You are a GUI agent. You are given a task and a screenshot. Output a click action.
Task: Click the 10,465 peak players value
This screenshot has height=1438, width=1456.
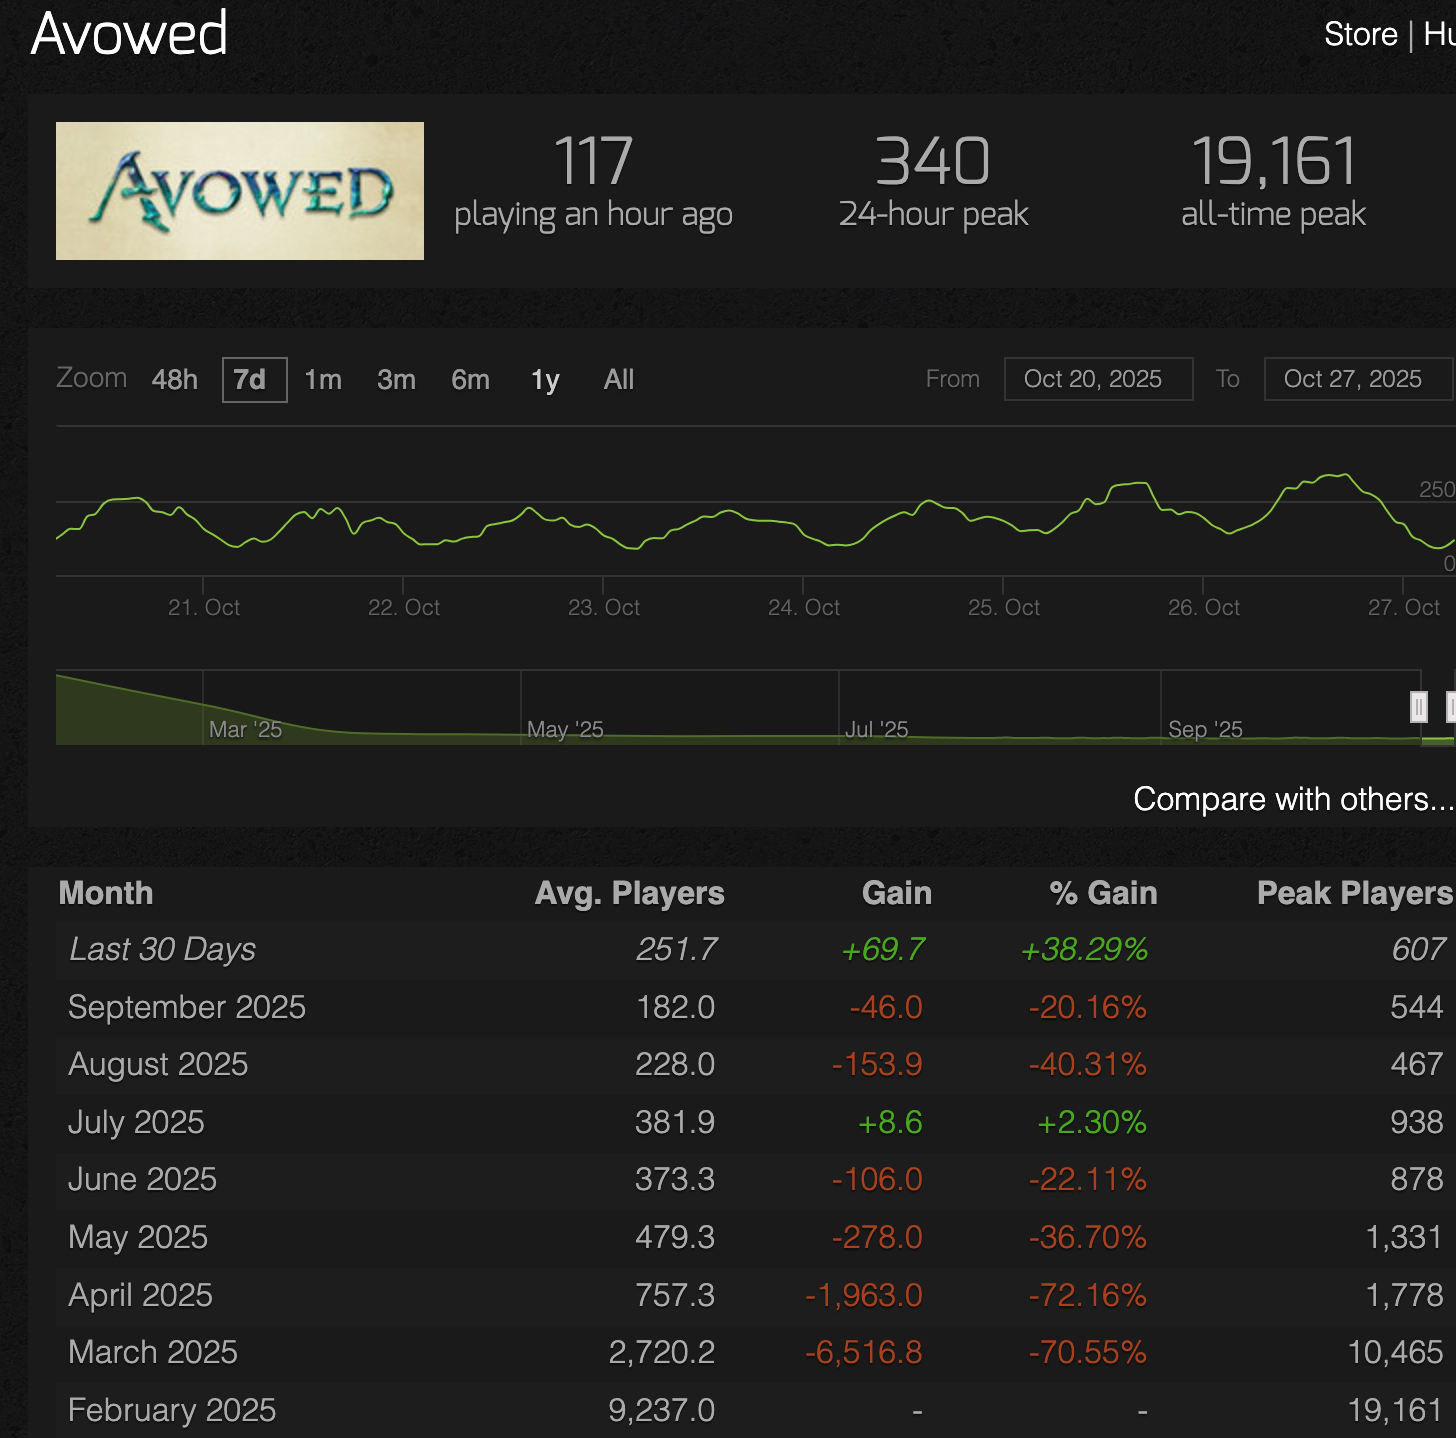[1396, 1352]
